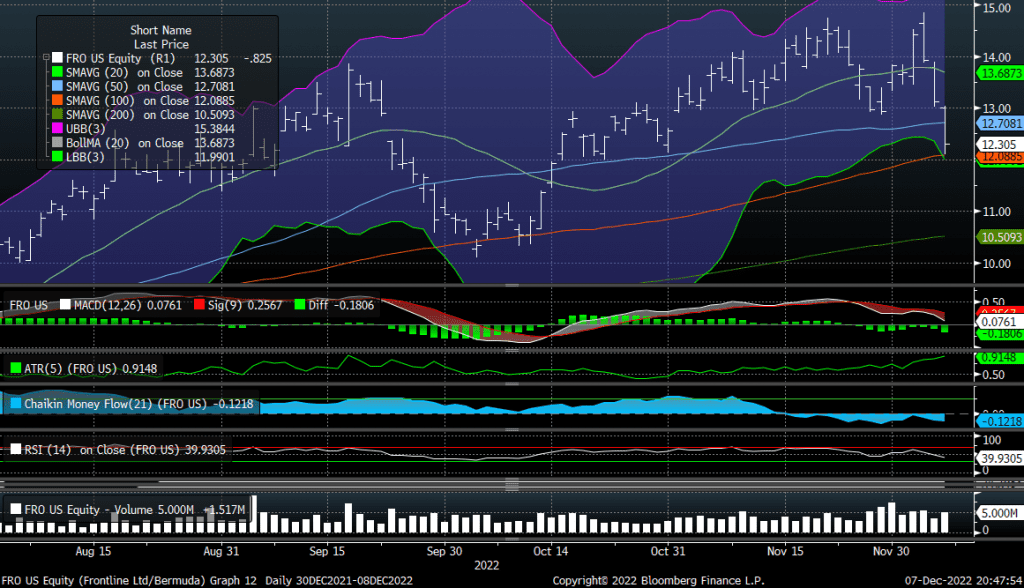The width and height of the screenshot is (1024, 588).
Task: Click the -.825 change value in legend
Action: click(258, 58)
